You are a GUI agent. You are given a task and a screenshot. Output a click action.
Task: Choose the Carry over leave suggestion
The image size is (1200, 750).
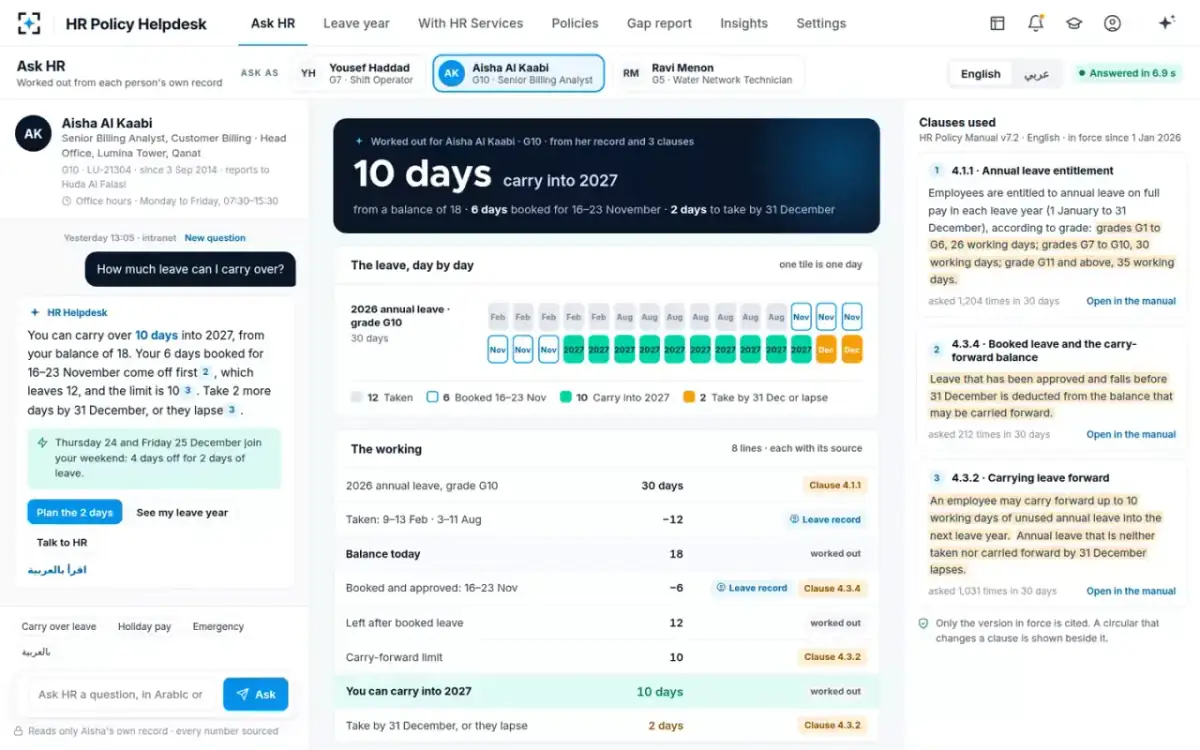click(59, 627)
